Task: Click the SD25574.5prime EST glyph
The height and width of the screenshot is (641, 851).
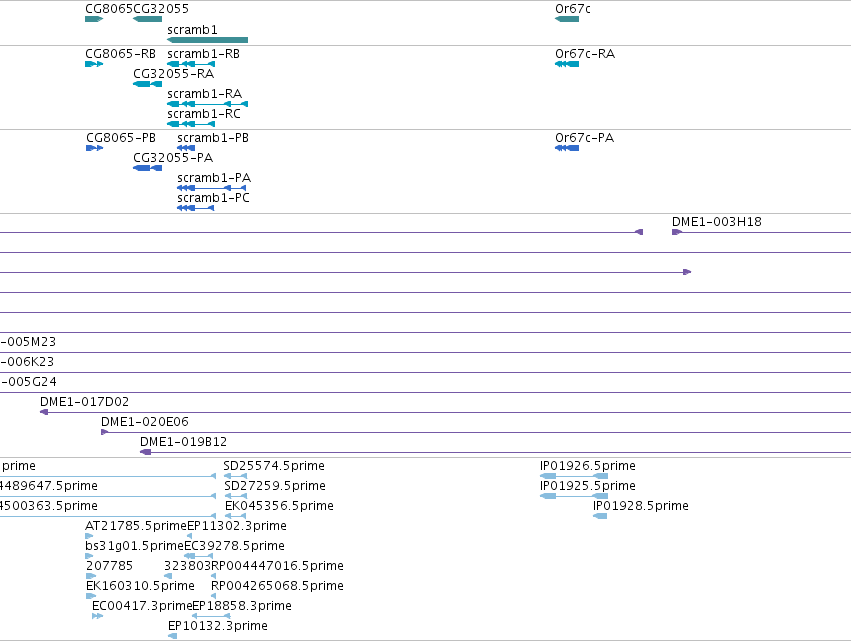Action: (236, 476)
